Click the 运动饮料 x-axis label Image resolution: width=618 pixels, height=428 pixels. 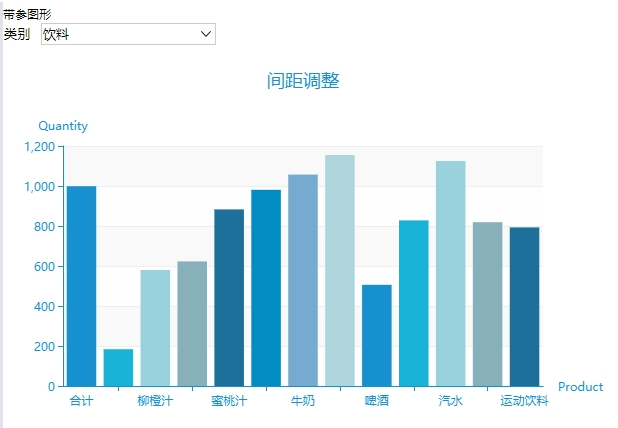click(524, 401)
